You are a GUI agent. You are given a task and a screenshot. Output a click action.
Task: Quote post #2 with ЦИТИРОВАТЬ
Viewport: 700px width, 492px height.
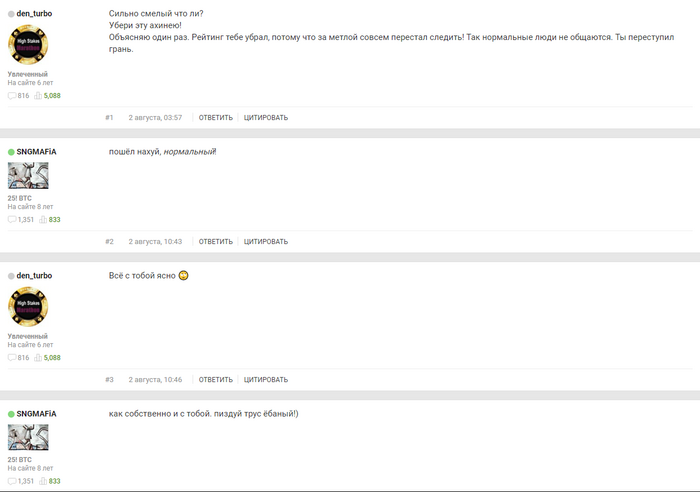tap(266, 242)
